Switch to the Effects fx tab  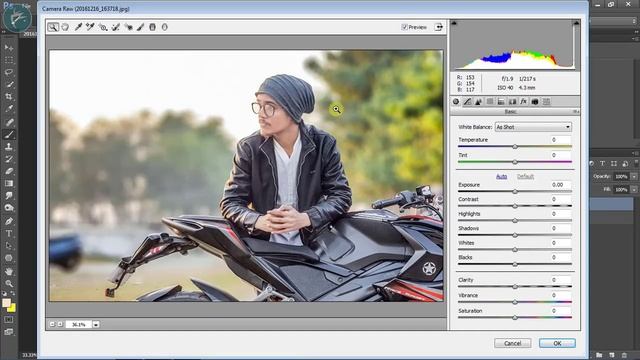coord(524,102)
